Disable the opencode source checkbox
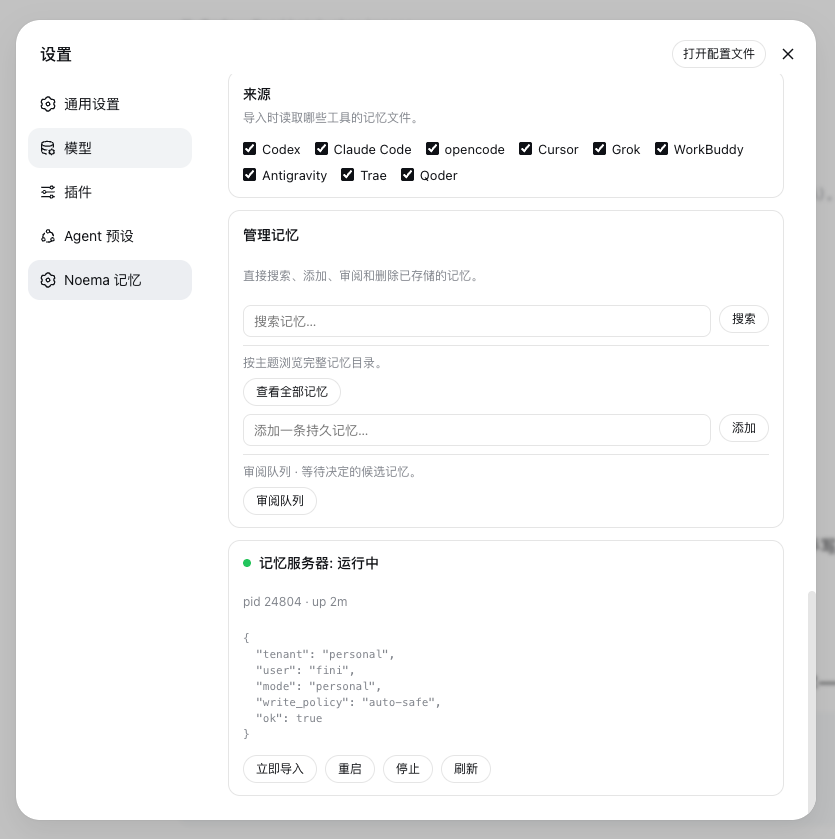This screenshot has width=835, height=839. 432,149
